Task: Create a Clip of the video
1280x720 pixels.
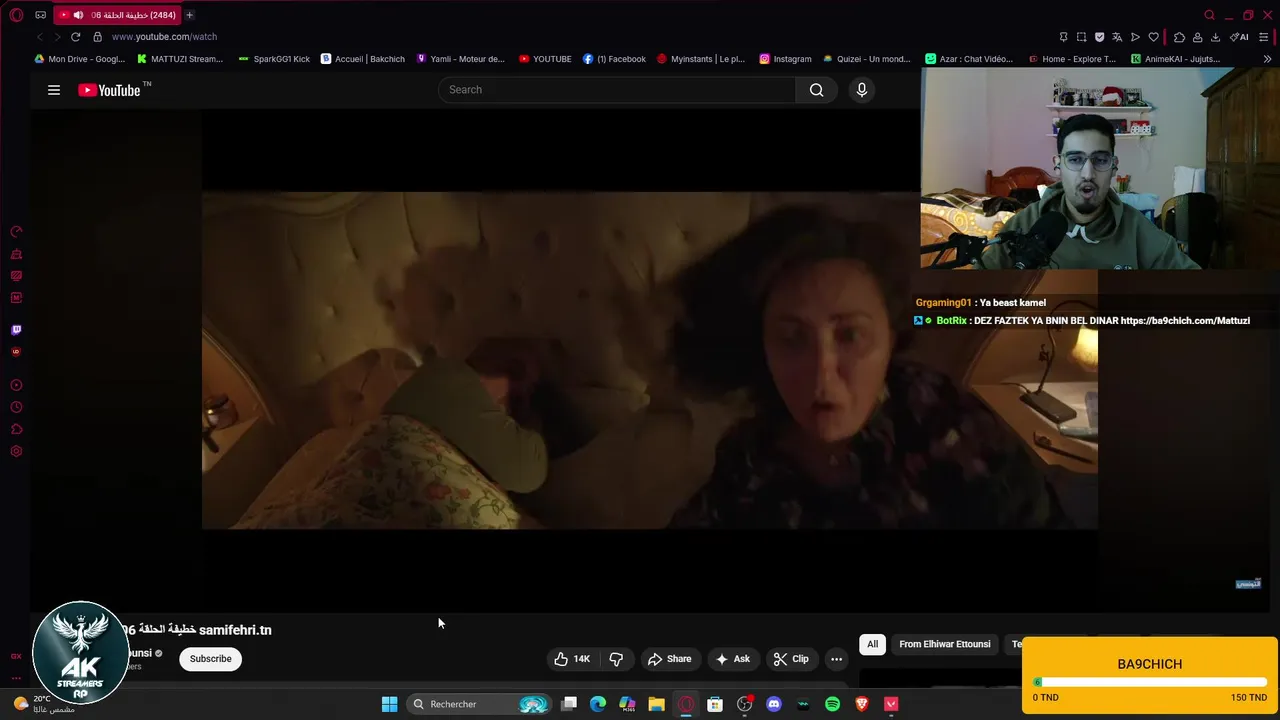Action: pyautogui.click(x=791, y=659)
